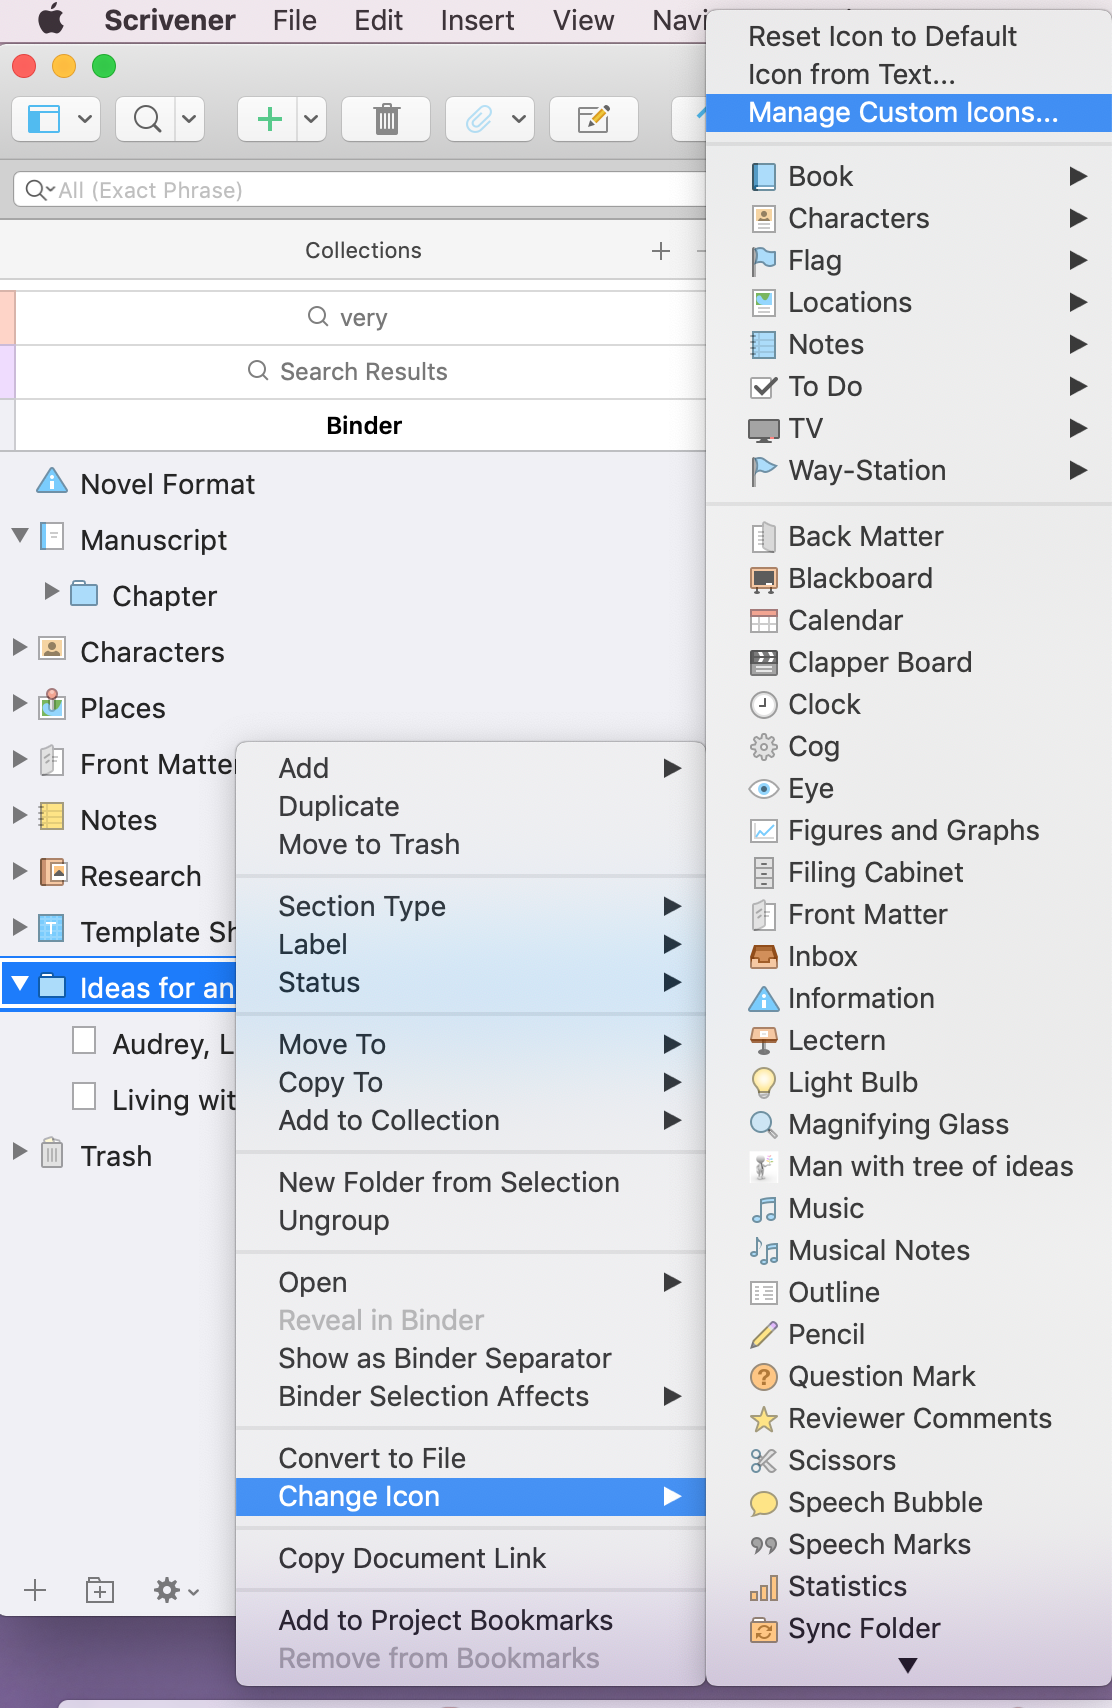Click the trash can toolbar icon
The image size is (1112, 1708).
[386, 120]
